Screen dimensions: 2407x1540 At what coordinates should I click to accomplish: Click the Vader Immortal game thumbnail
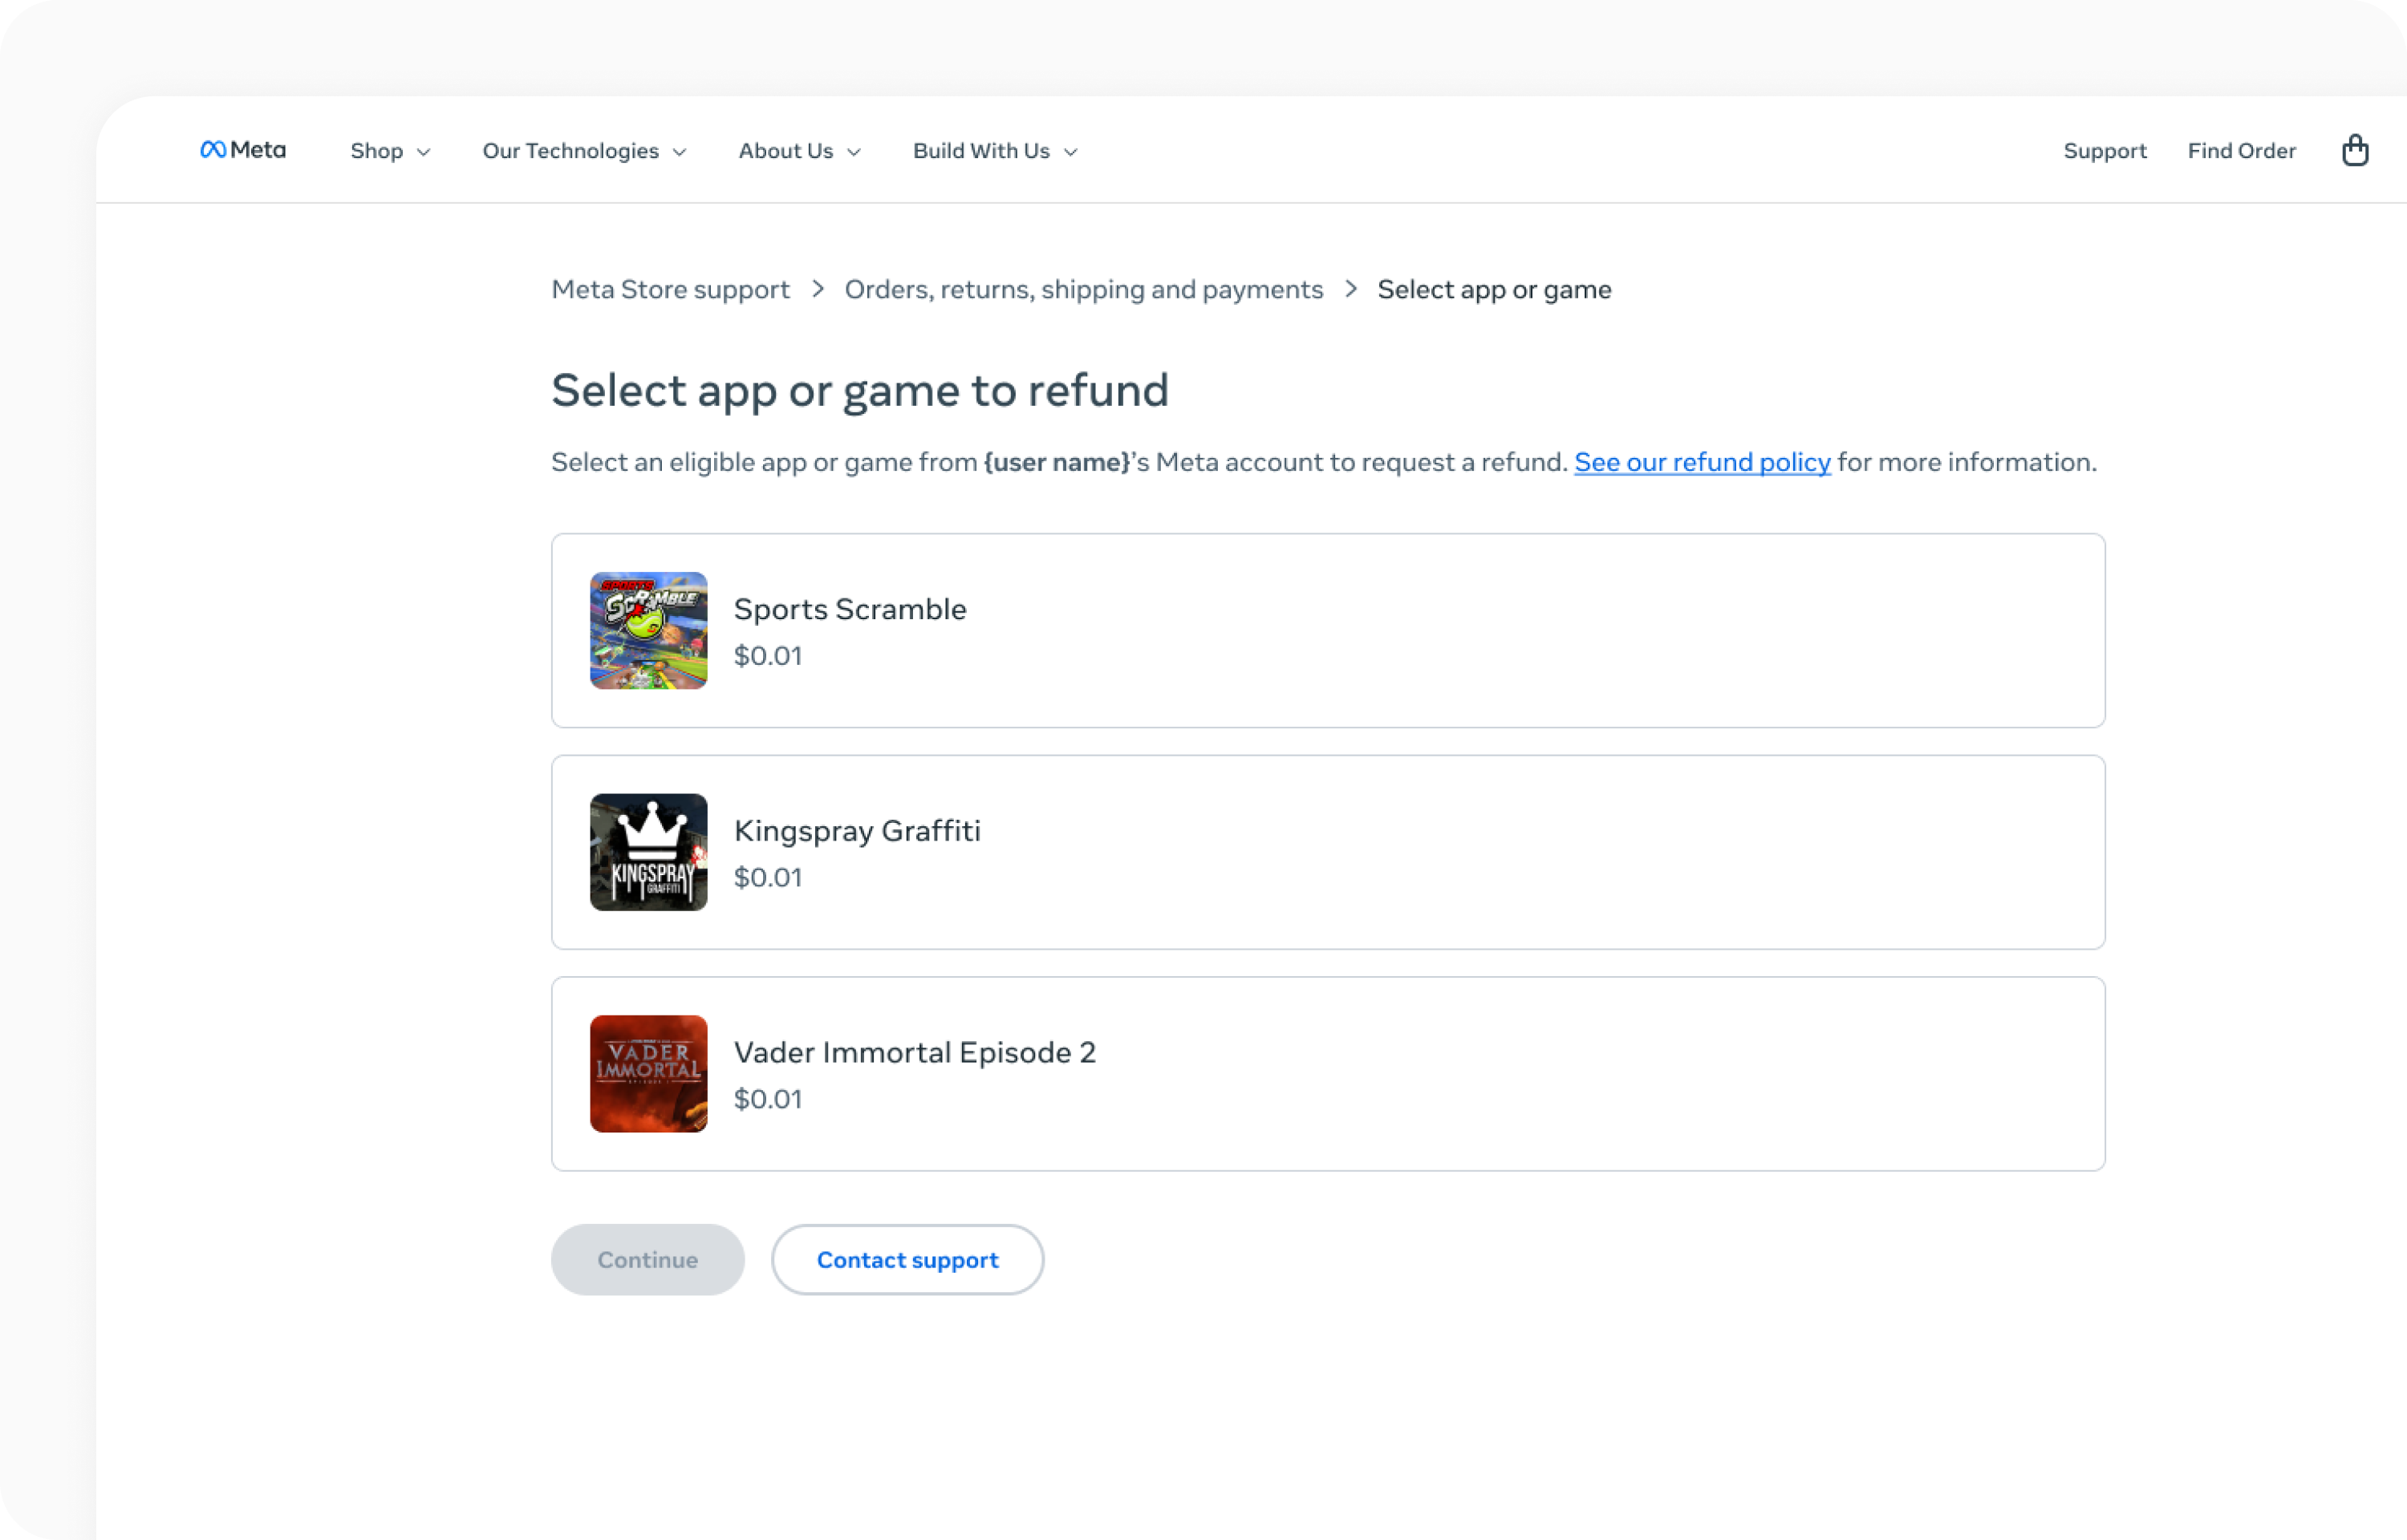(x=648, y=1074)
